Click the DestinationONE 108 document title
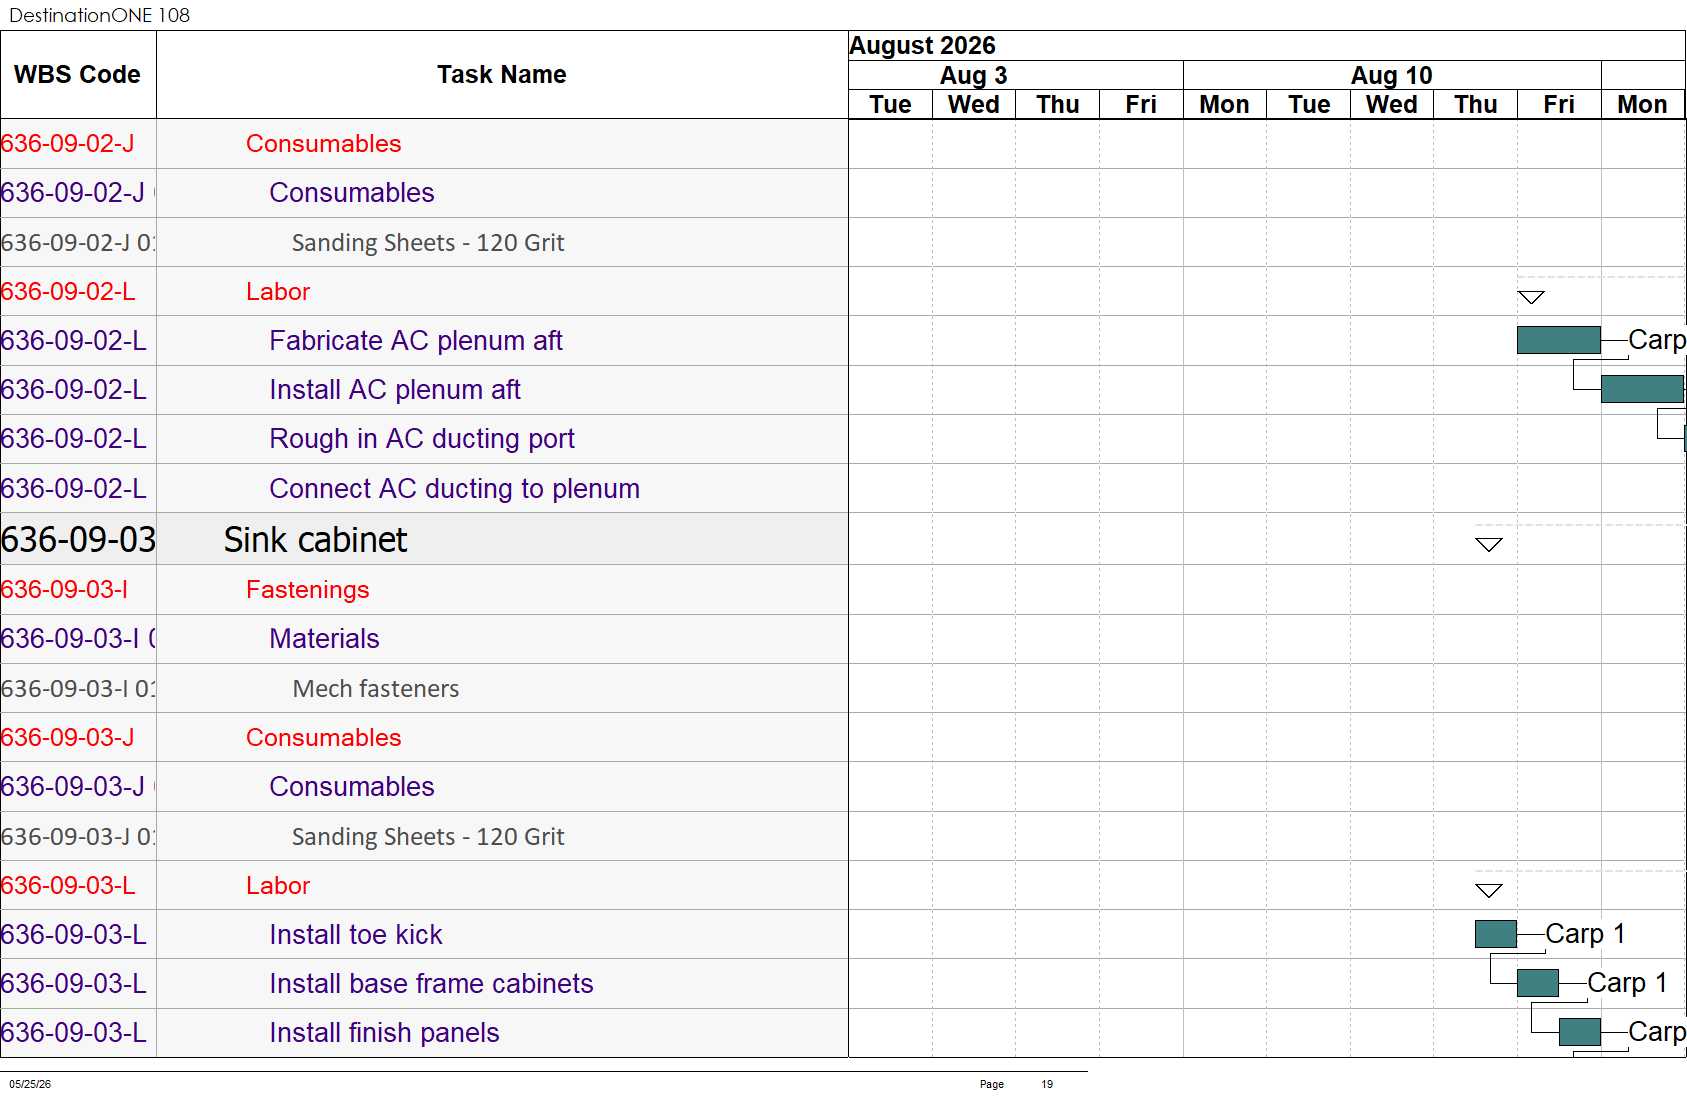1687x1097 pixels. coord(100,15)
